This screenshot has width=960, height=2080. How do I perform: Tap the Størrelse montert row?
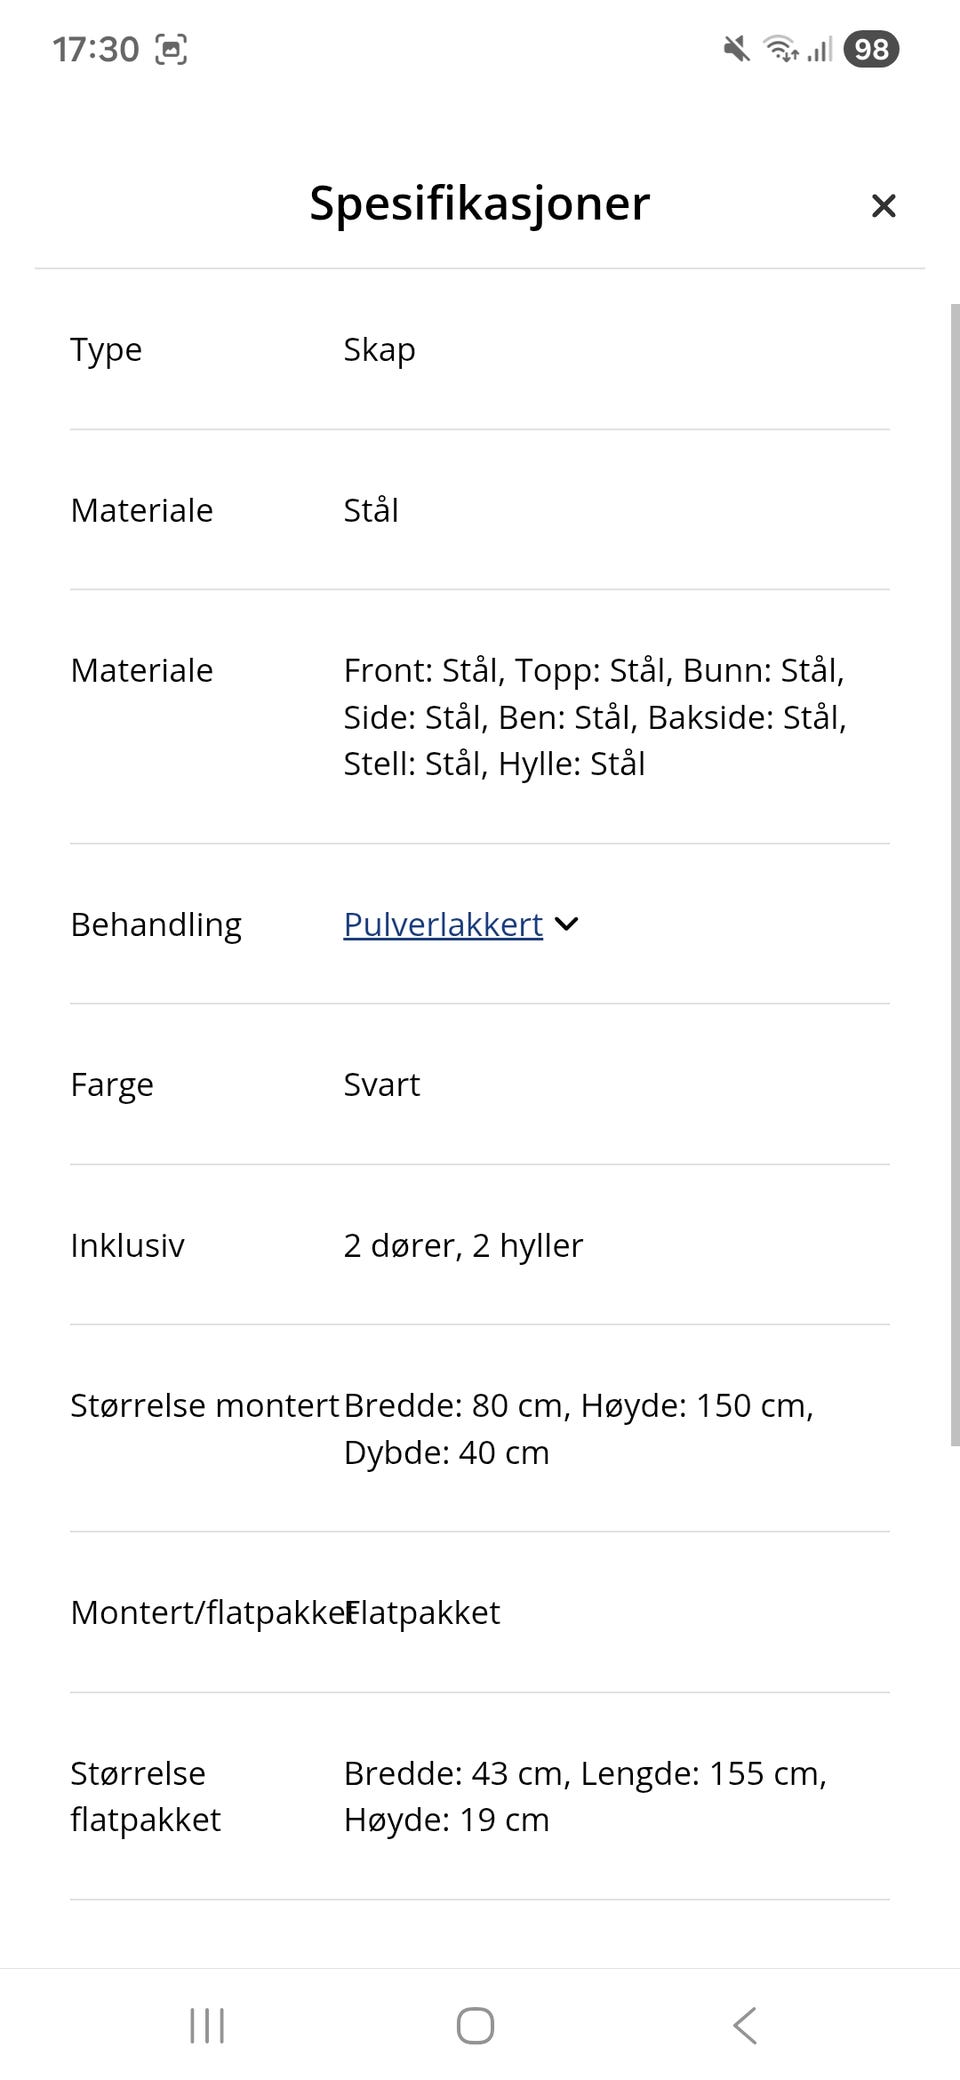tap(204, 1405)
